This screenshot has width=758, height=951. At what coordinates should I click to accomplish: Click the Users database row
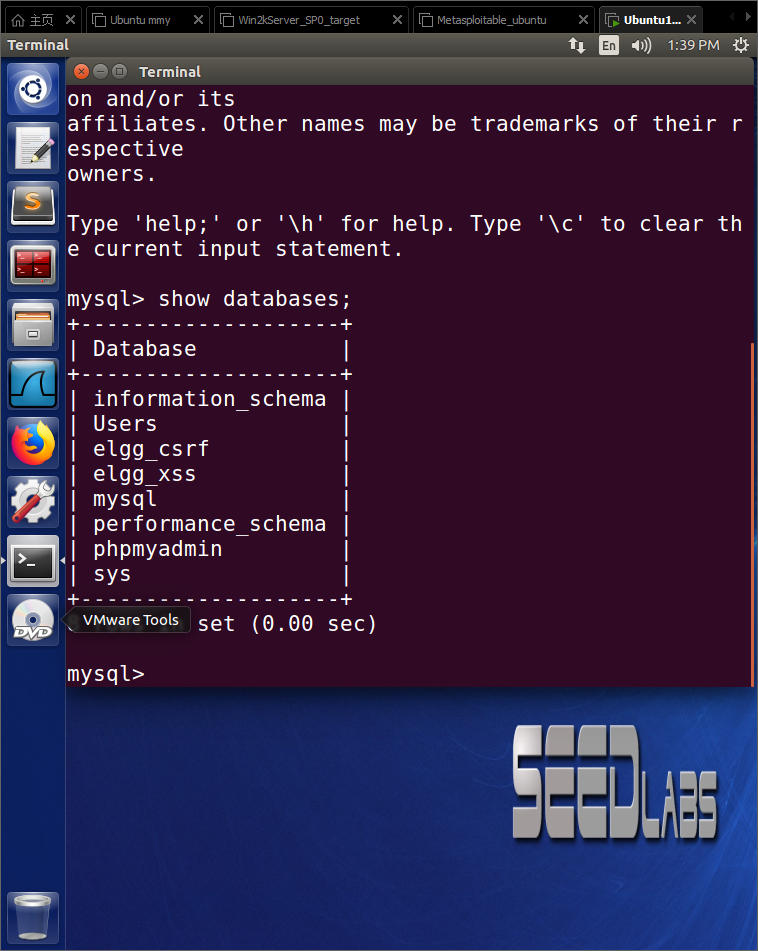(x=209, y=424)
